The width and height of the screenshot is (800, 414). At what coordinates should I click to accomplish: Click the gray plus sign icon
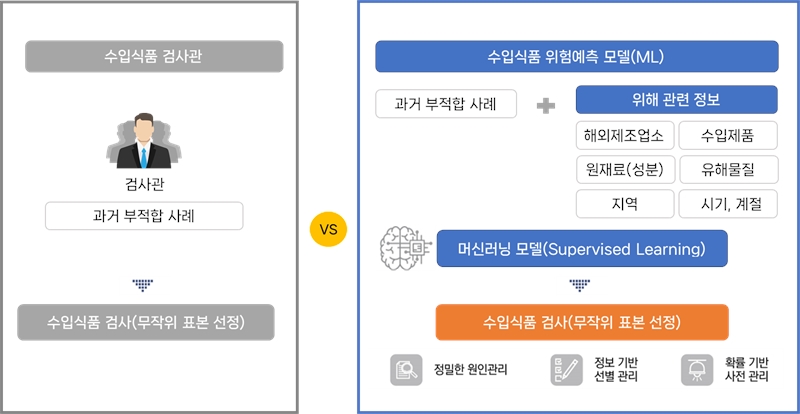546,105
